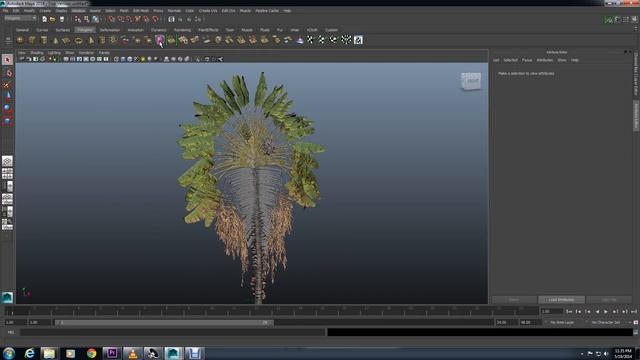Activate the Lasso select tool in toolbox
The height and width of the screenshot is (360, 640).
[7, 73]
